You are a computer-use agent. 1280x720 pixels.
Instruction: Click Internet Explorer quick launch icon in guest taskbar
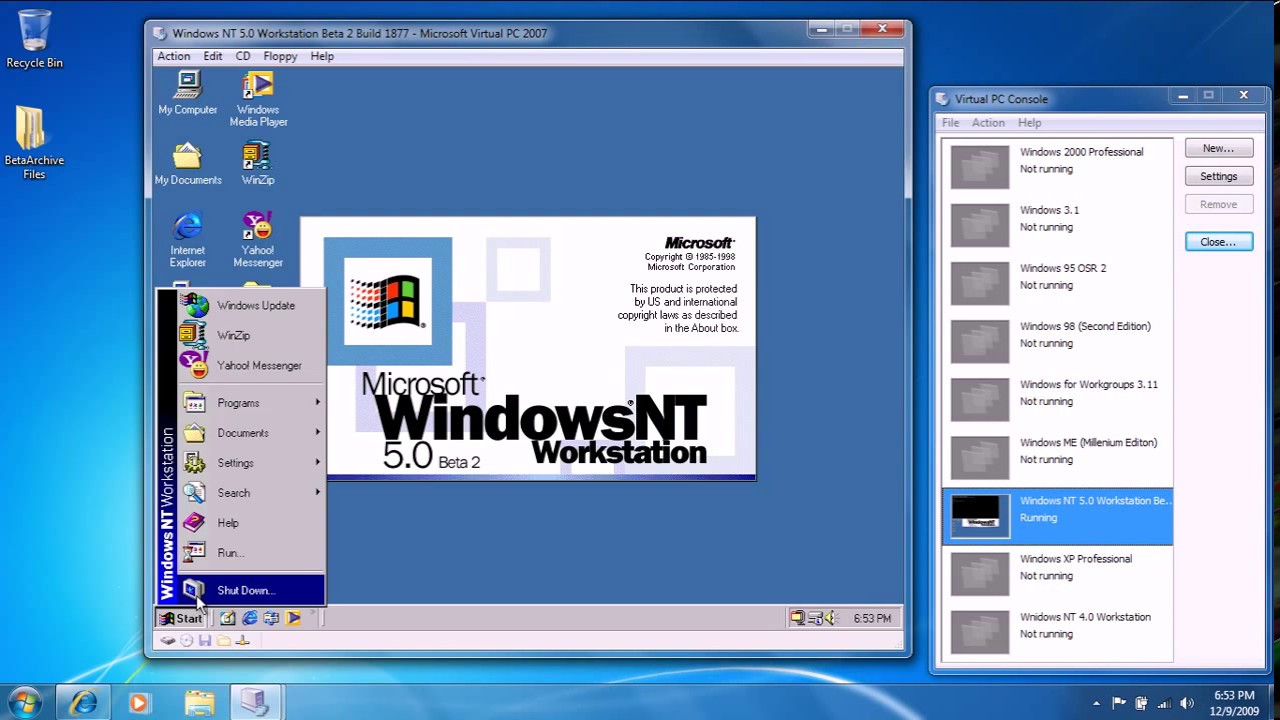point(250,618)
